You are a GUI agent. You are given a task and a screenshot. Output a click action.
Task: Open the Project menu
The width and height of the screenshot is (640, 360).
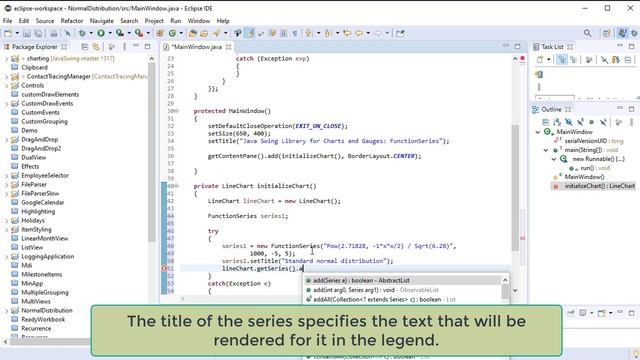coord(154,21)
